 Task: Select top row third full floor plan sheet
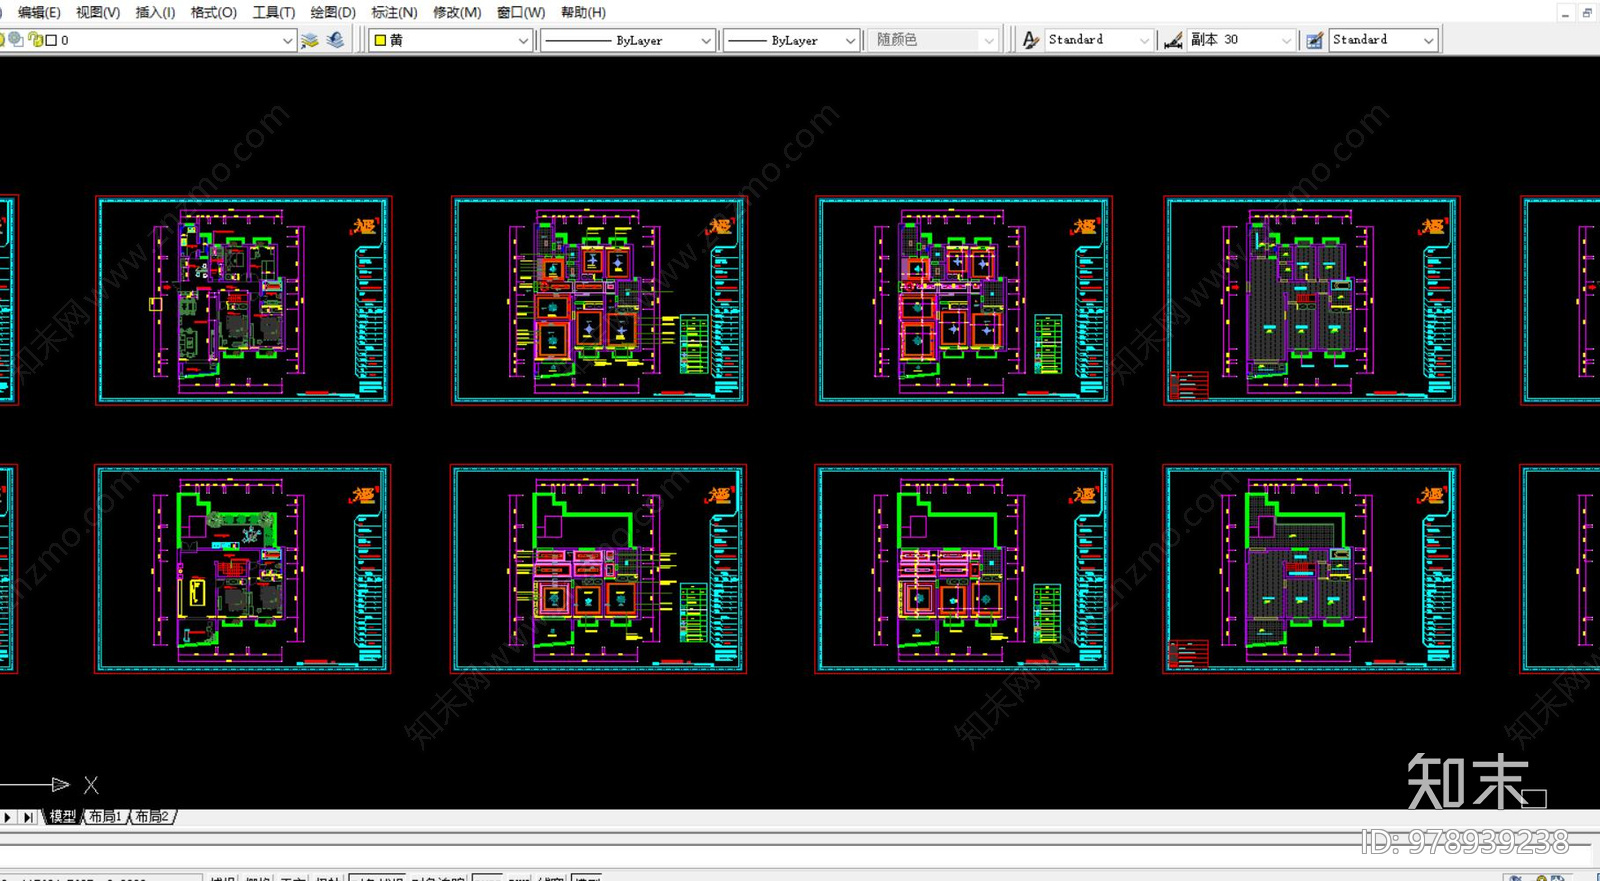click(x=965, y=301)
